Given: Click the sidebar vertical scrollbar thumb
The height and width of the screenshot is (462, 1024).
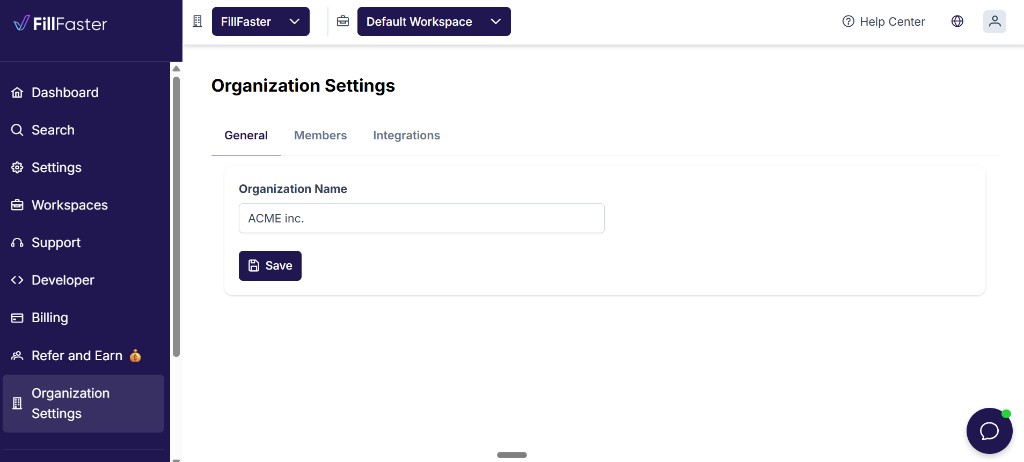Looking at the screenshot, I should coord(176,217).
